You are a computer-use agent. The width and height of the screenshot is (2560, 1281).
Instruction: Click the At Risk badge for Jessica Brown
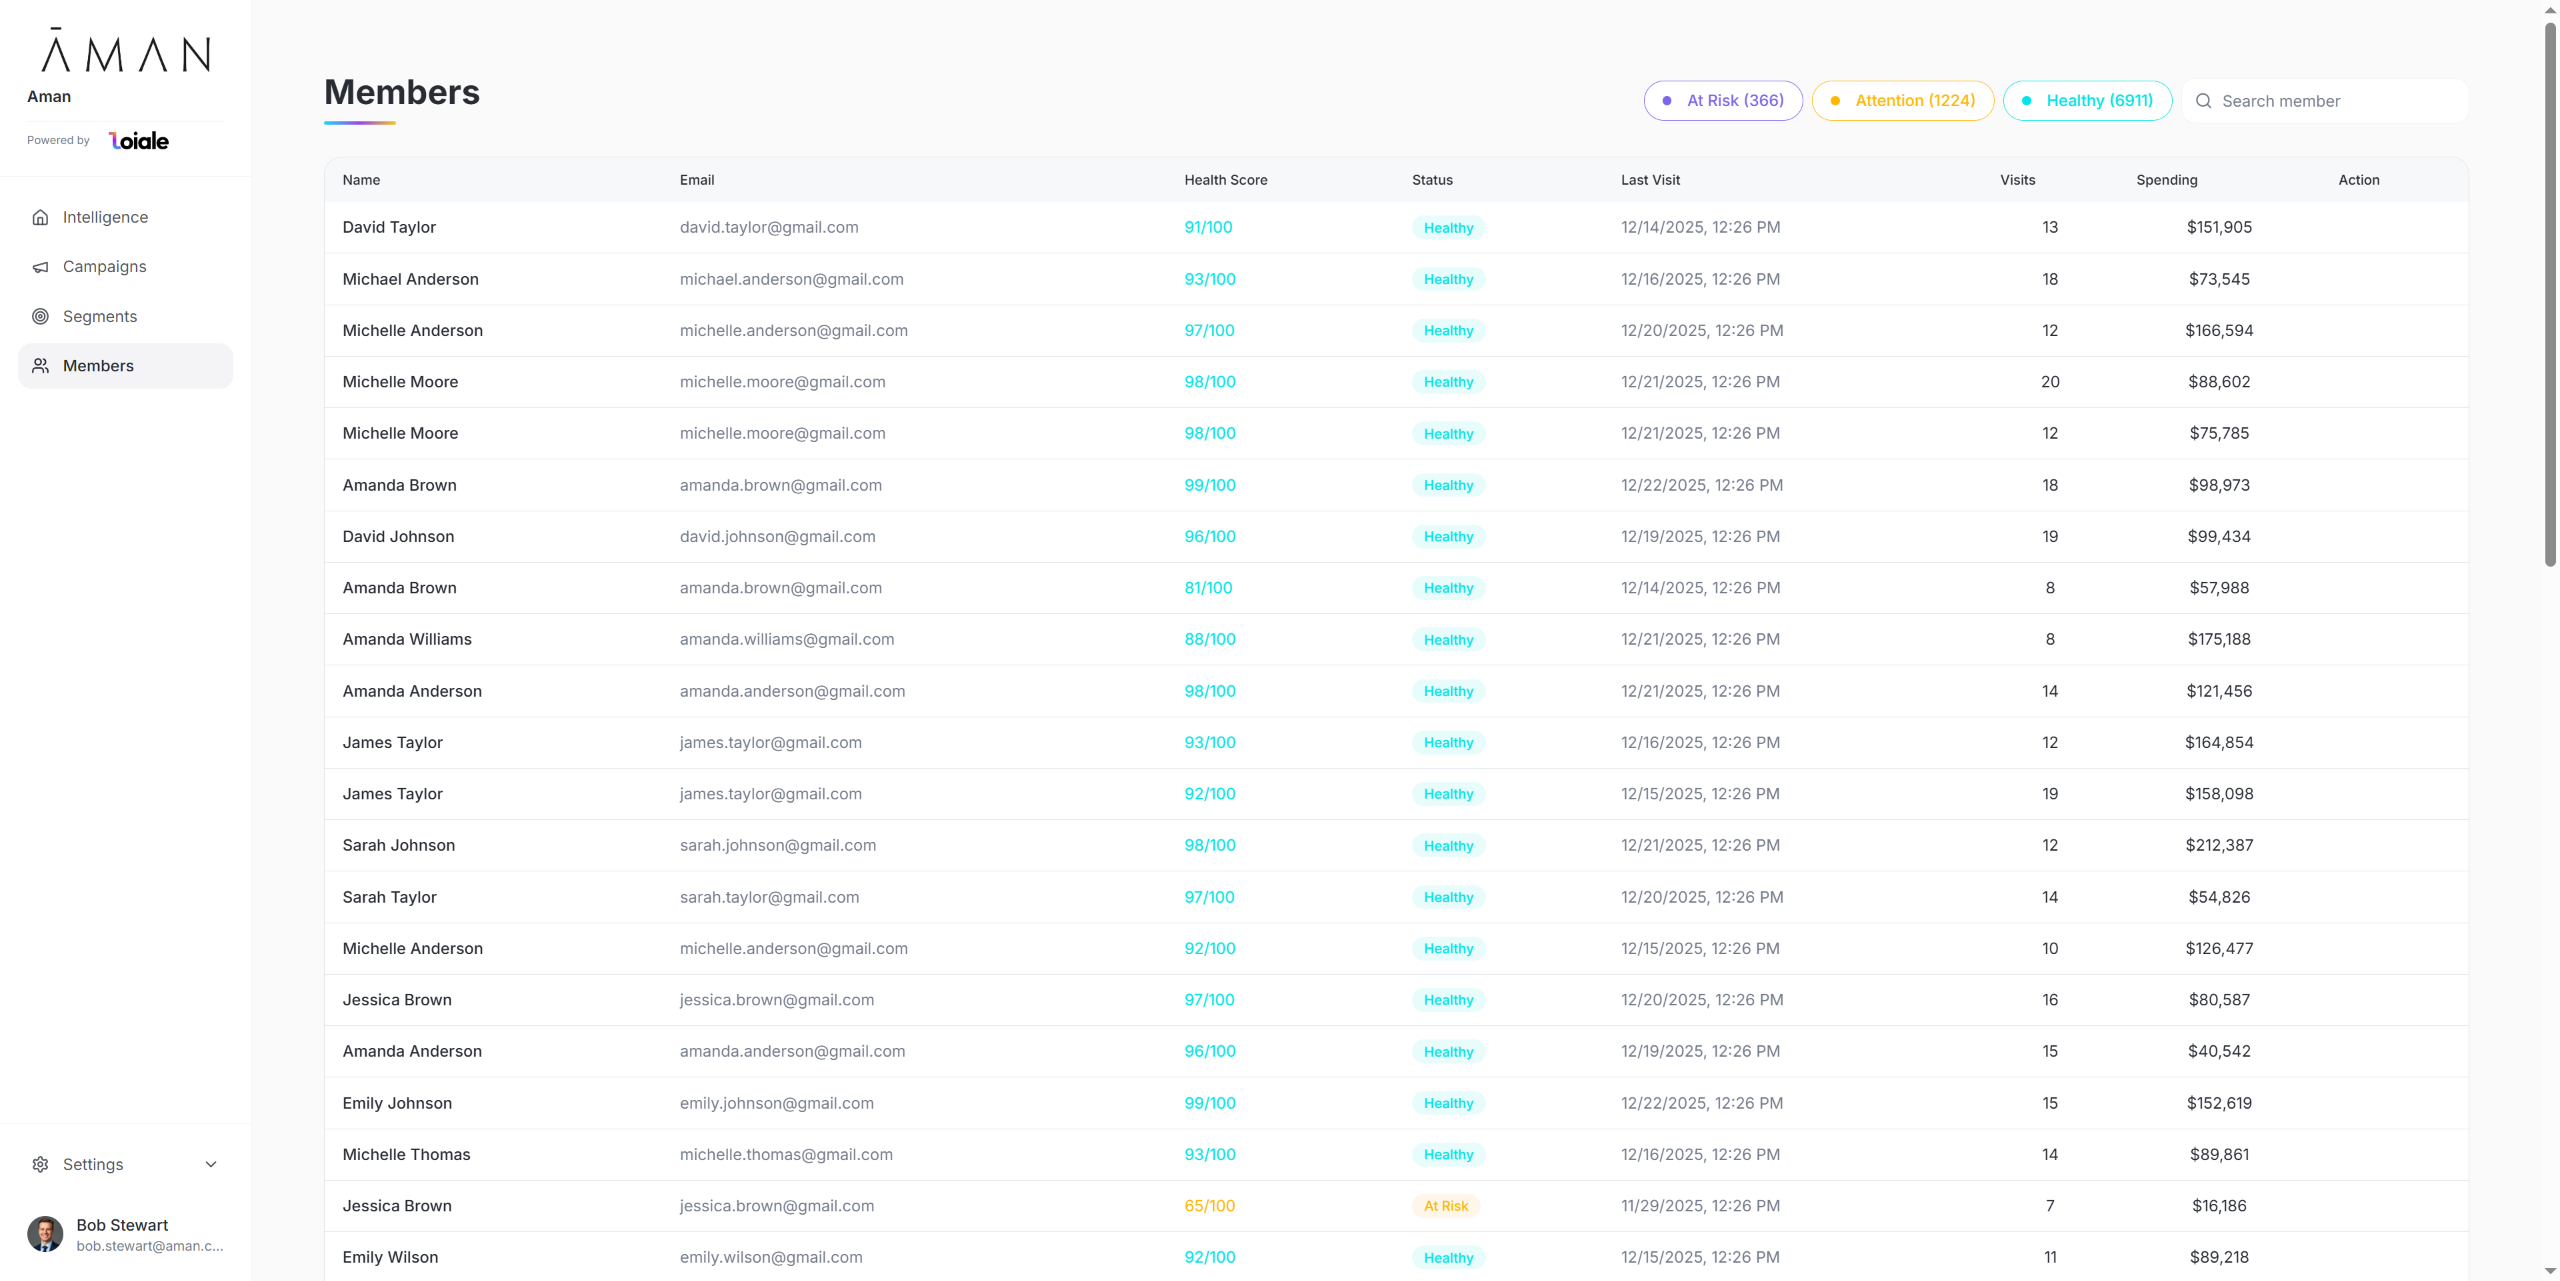(x=1445, y=1206)
